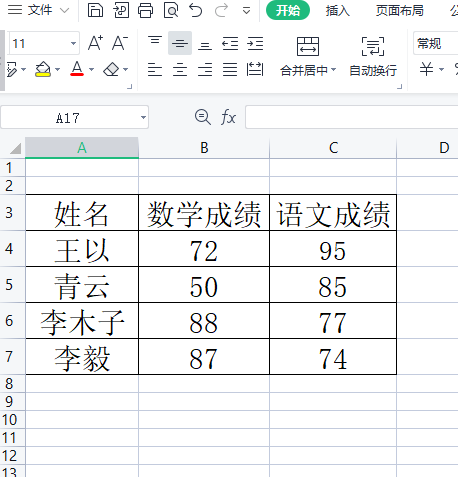This screenshot has height=477, width=458.
Task: Toggle middle vertical alignment
Action: [180, 43]
